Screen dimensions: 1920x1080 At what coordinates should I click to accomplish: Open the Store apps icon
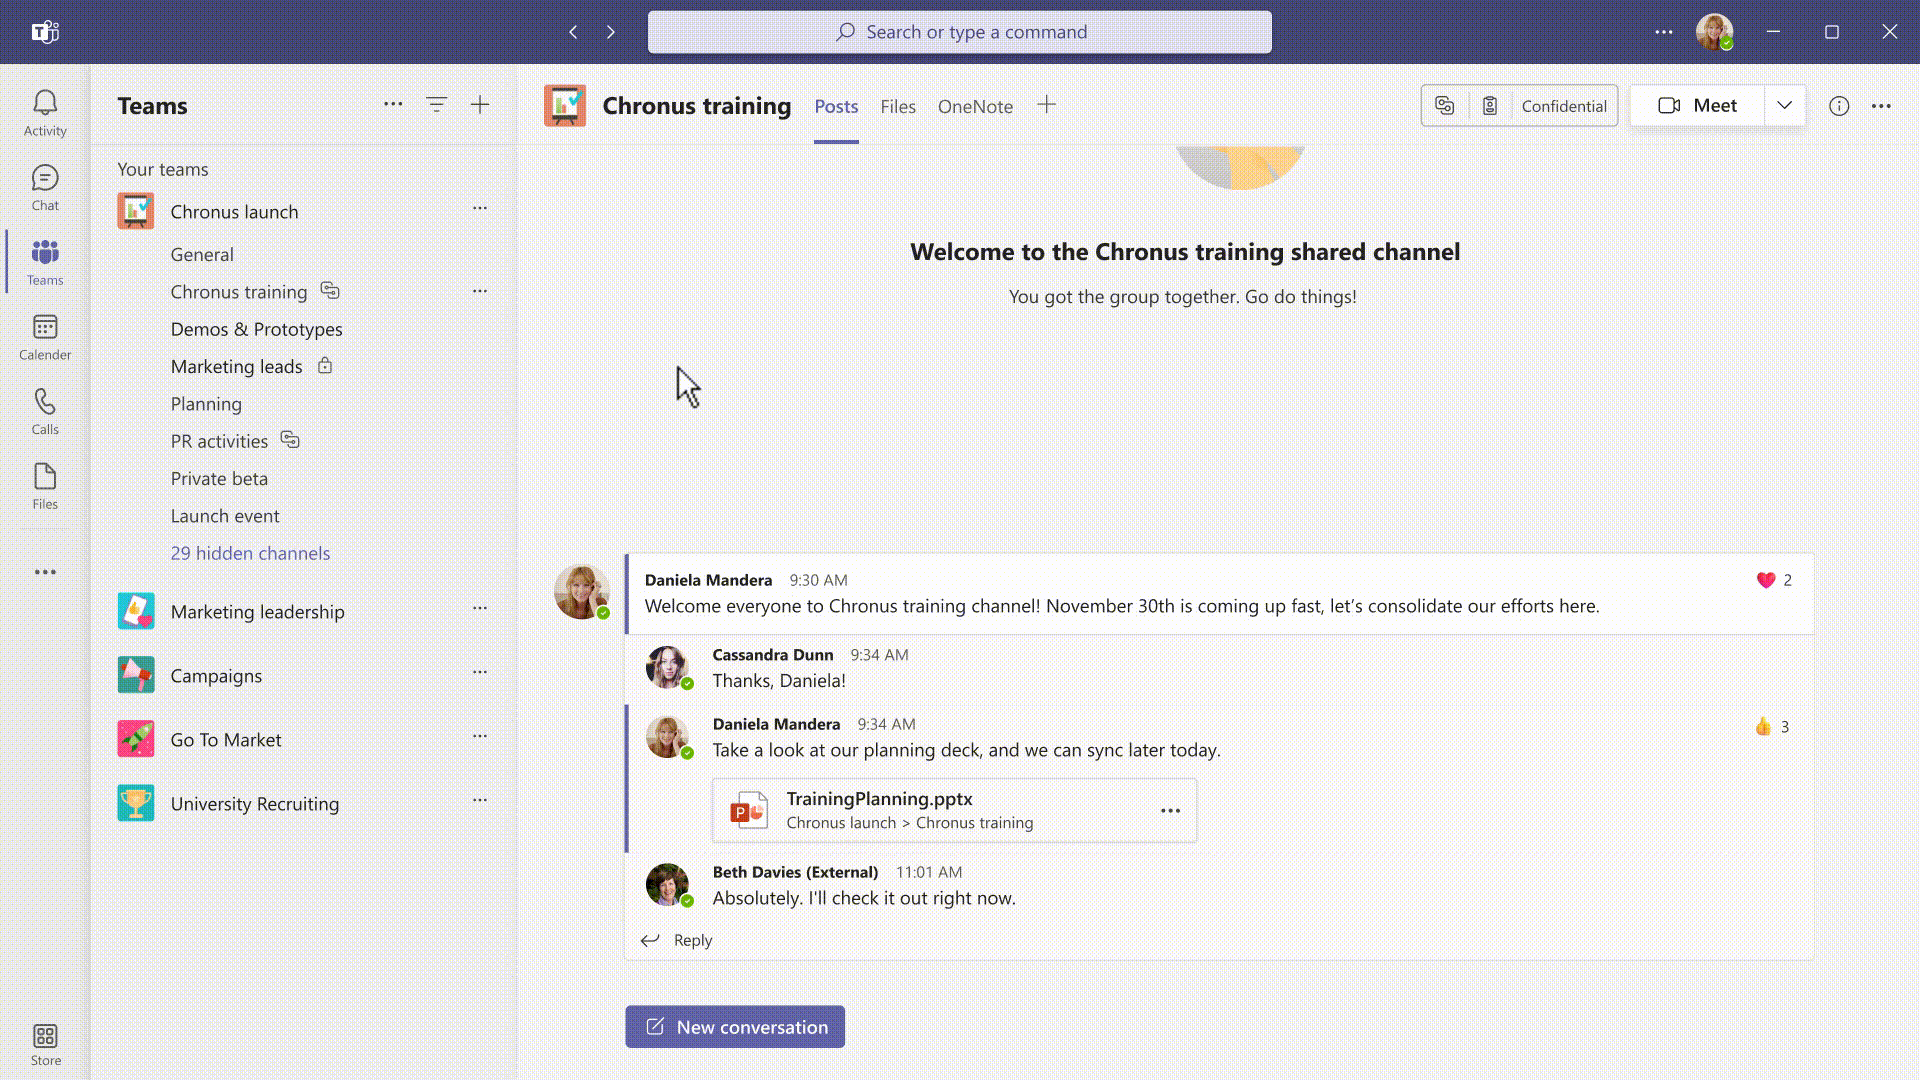click(45, 1045)
